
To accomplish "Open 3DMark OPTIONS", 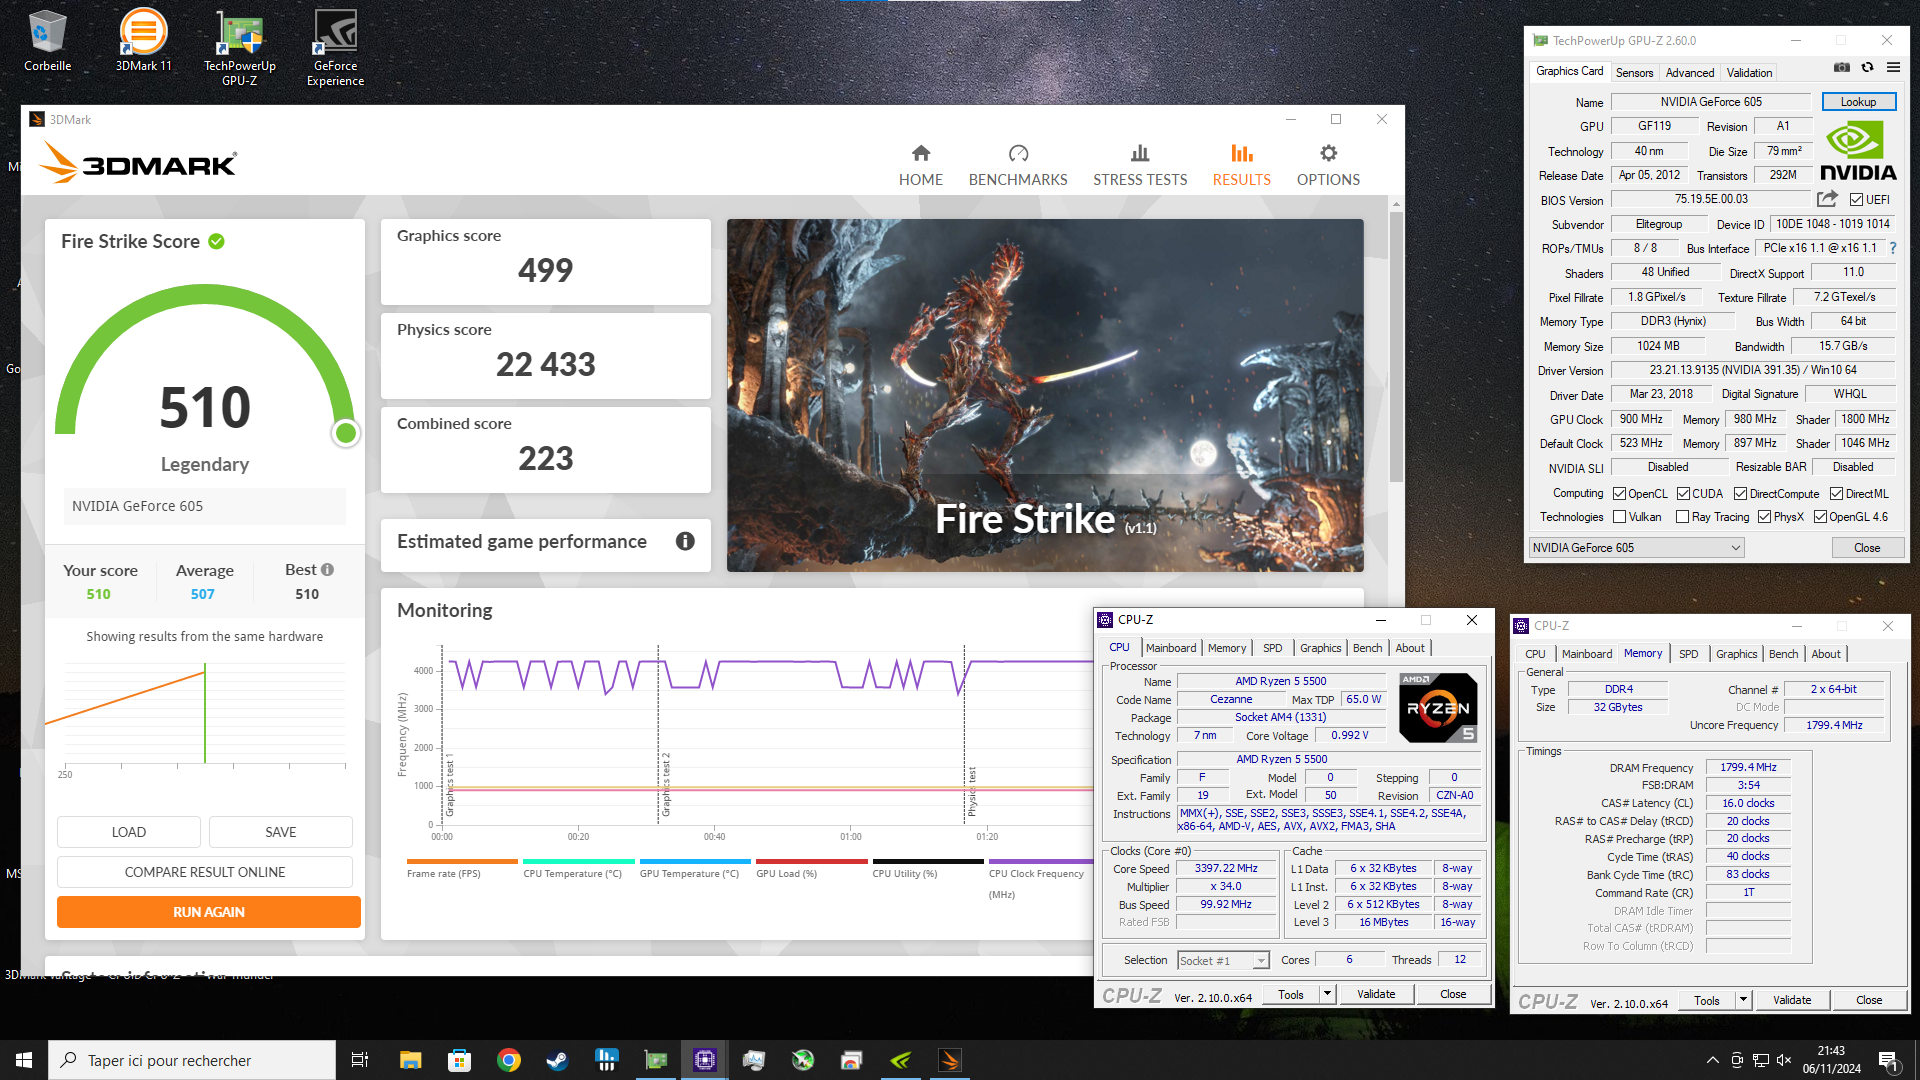I will coord(1328,166).
